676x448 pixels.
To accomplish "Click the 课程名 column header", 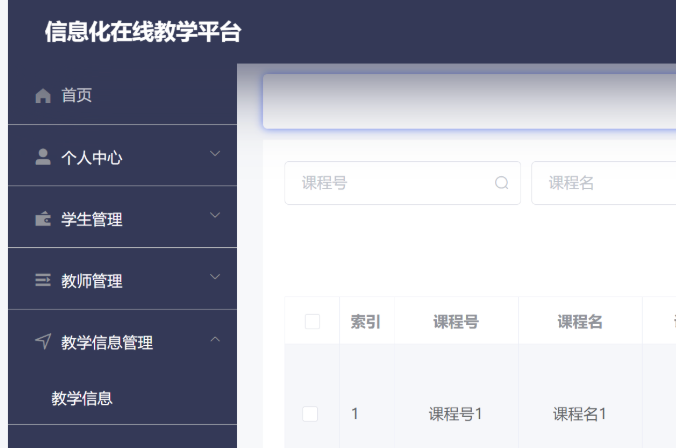I will (579, 321).
